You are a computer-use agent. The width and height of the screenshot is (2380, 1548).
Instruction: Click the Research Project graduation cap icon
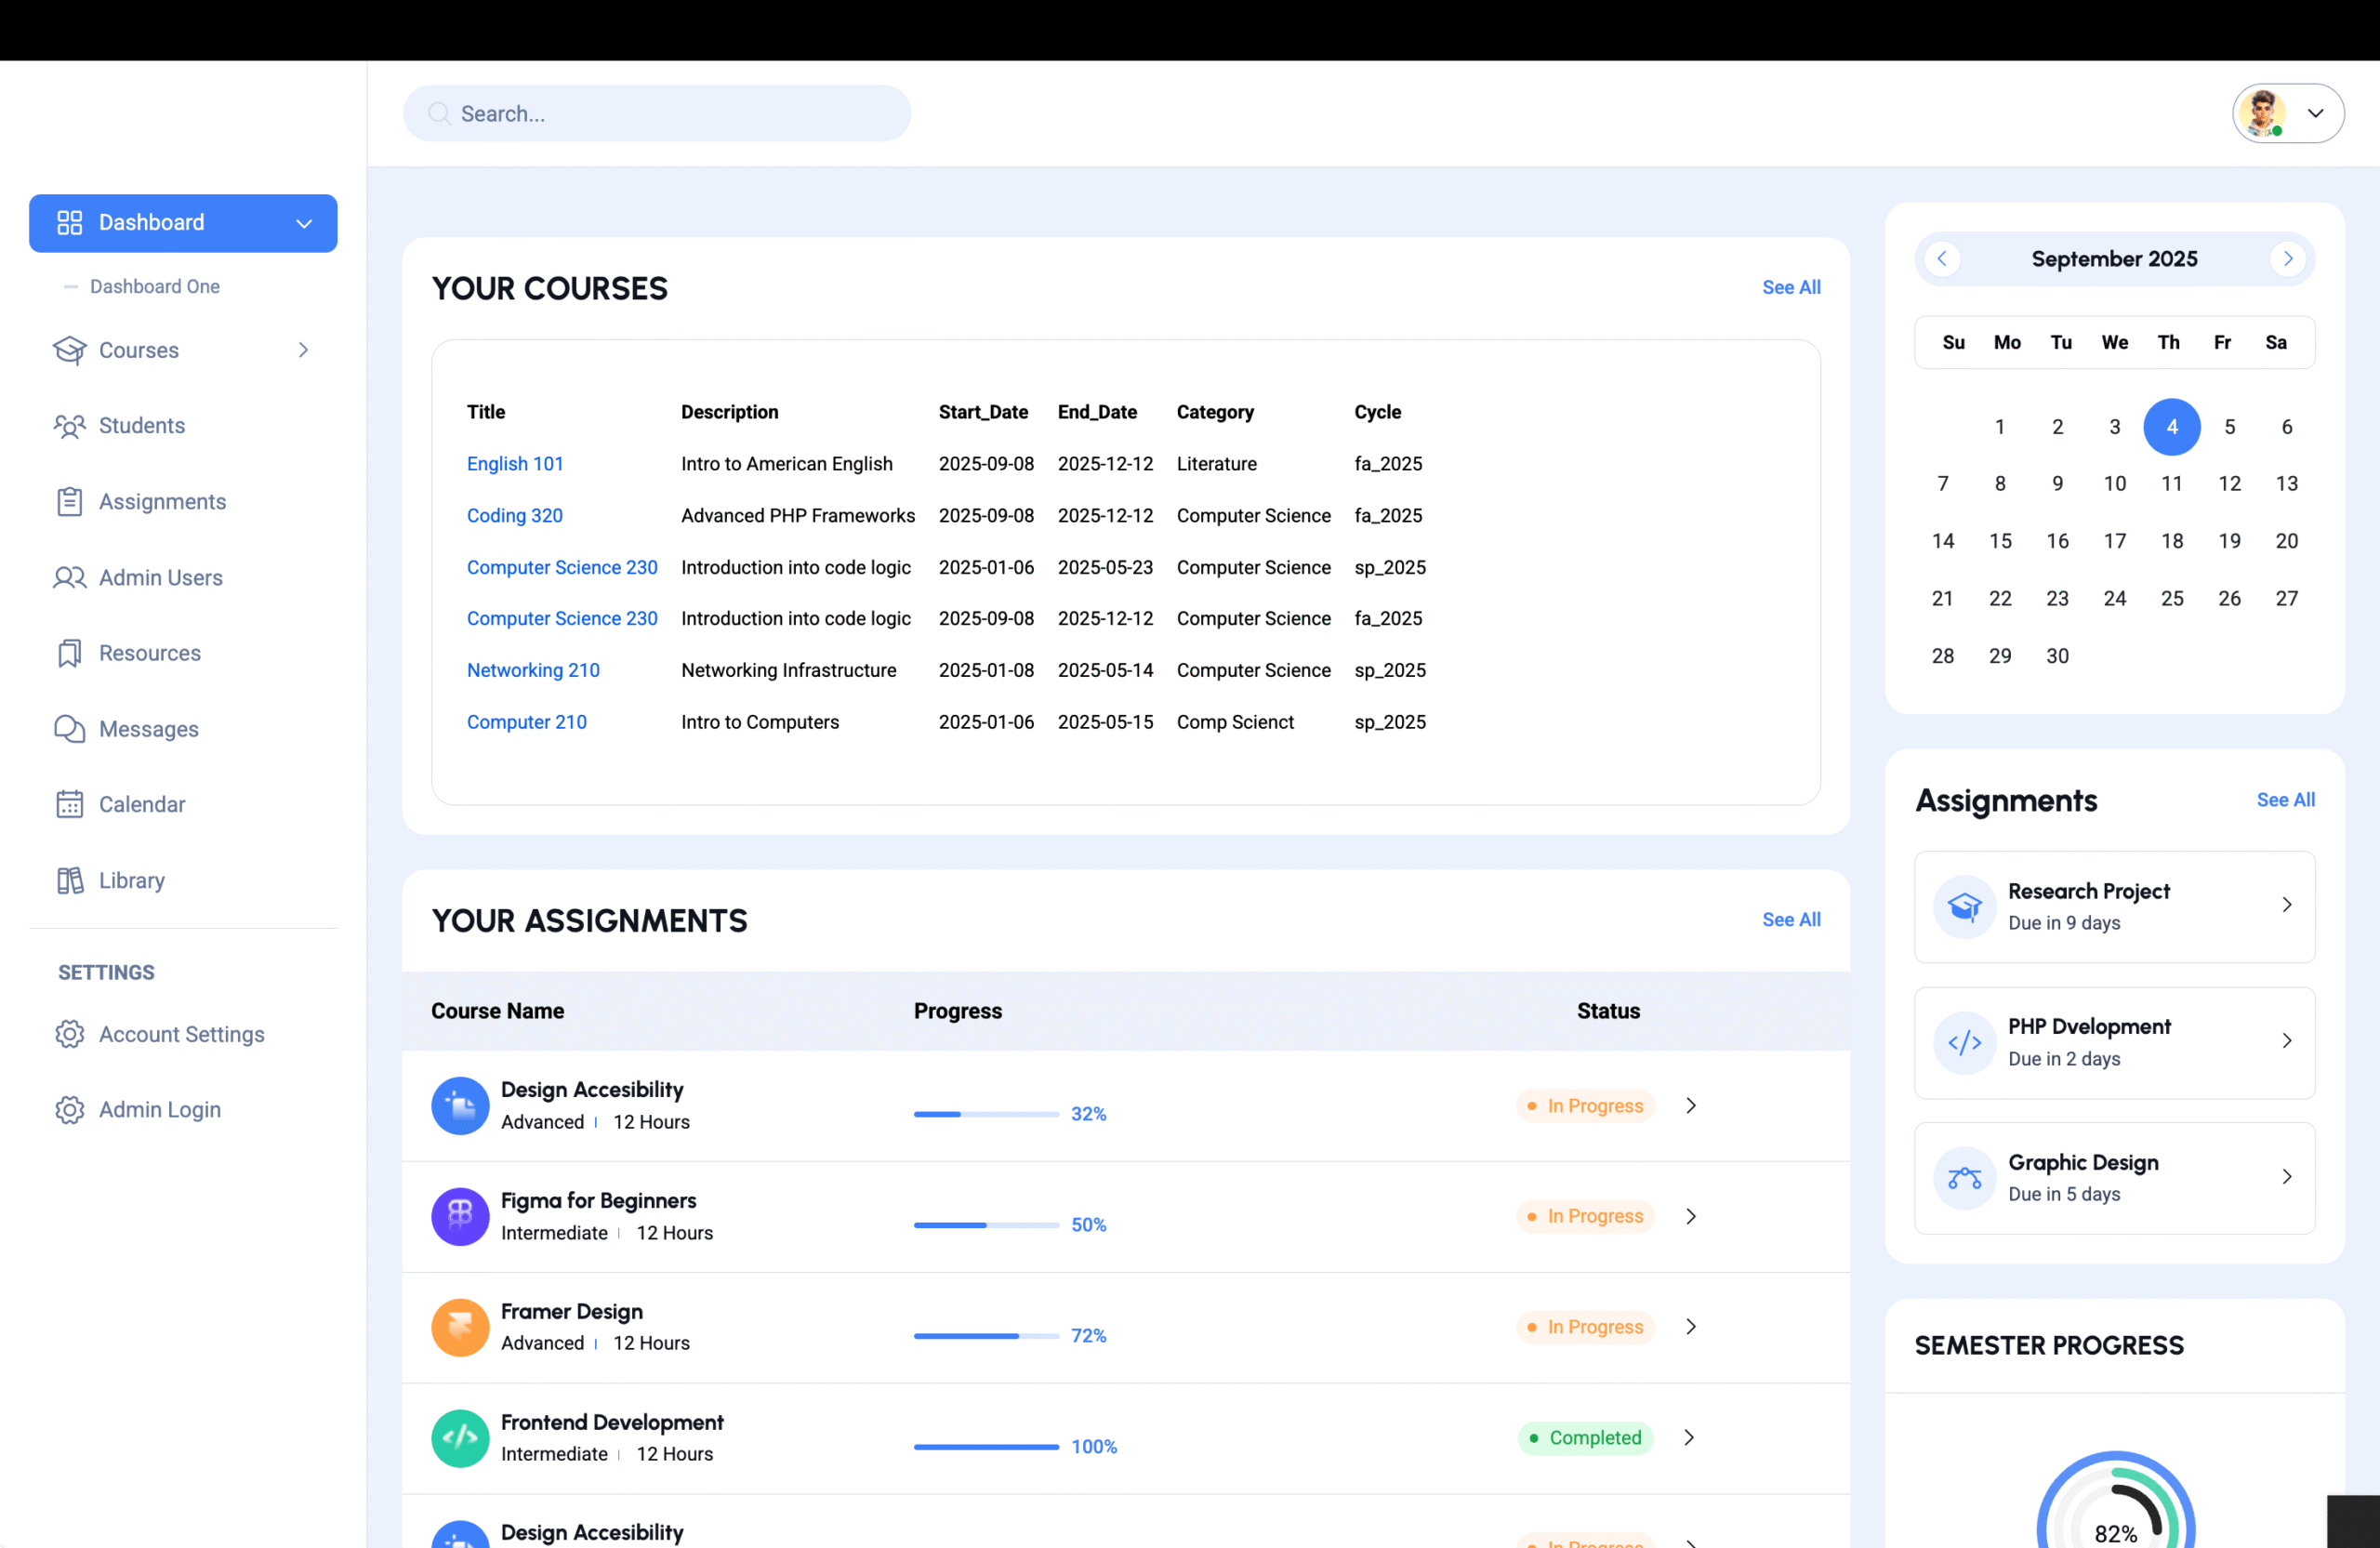point(1965,907)
